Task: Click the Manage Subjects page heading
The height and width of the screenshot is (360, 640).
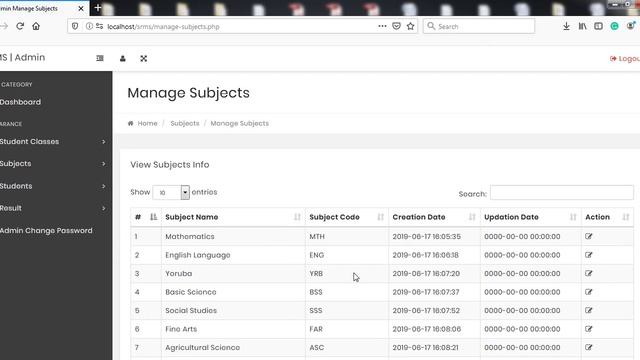Action: coord(189,93)
